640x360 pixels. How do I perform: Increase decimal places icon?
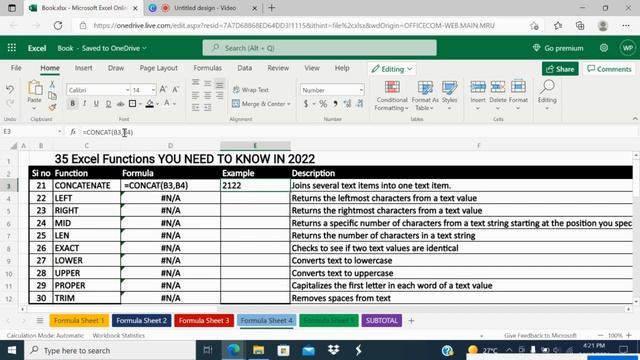point(347,104)
